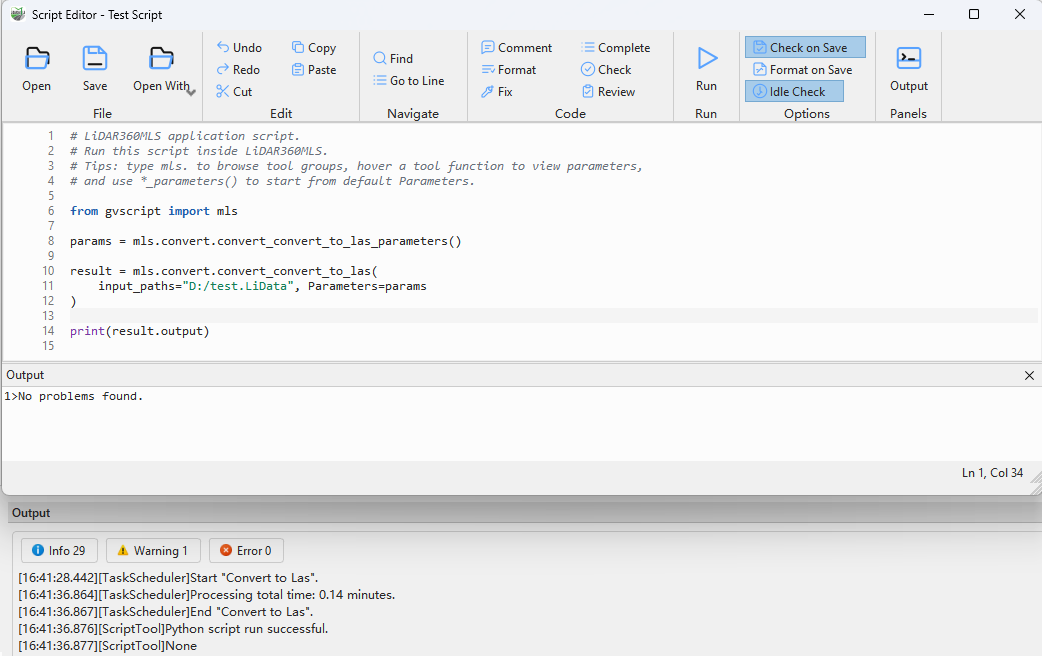The height and width of the screenshot is (656, 1042).
Task: Expand the Open With dropdown arrow
Action: (191, 92)
